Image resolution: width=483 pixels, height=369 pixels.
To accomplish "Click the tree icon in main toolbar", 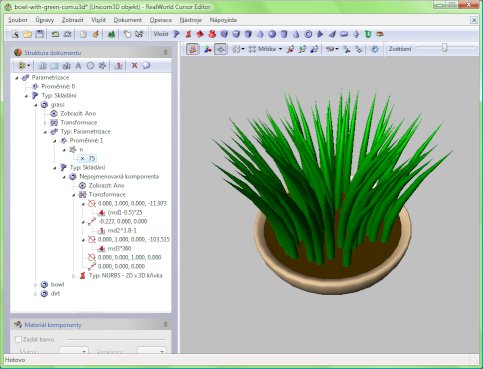I will (111, 34).
